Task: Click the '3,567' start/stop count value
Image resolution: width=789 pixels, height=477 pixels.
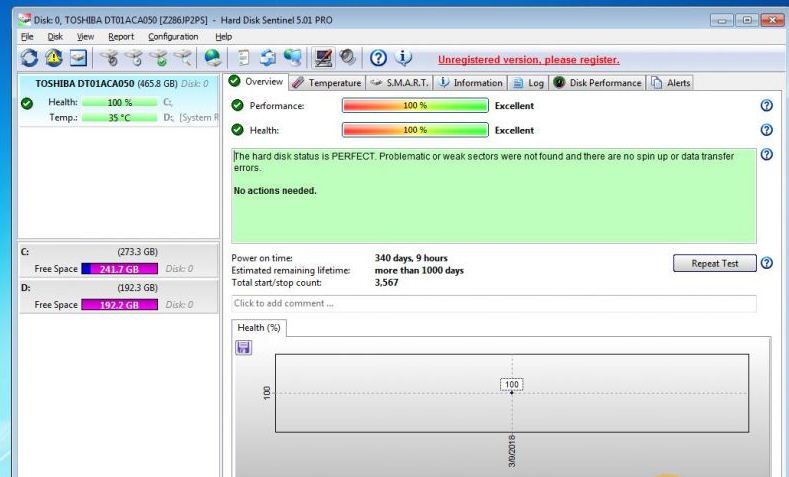Action: tap(386, 283)
